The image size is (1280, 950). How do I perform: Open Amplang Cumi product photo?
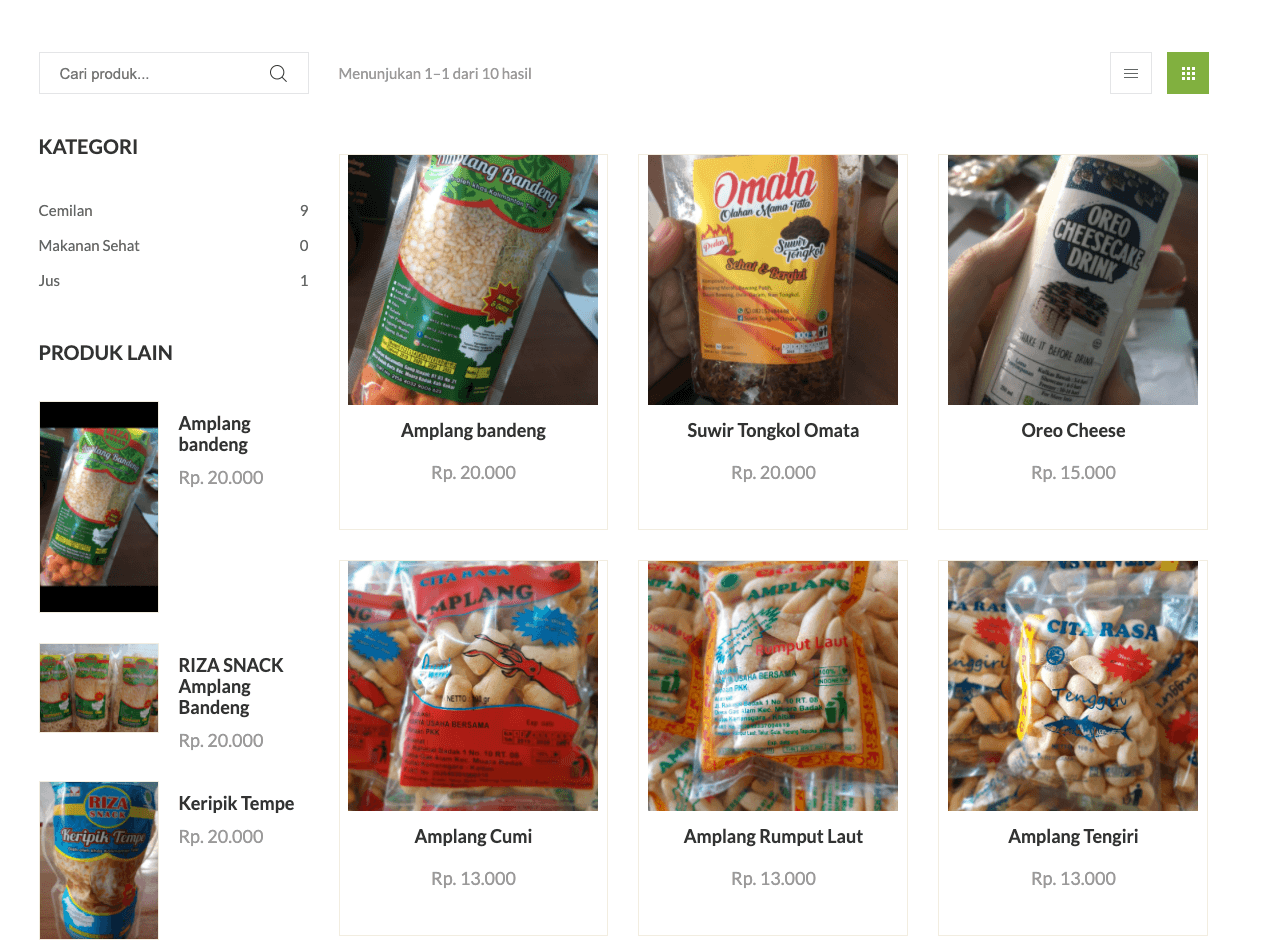click(x=473, y=686)
